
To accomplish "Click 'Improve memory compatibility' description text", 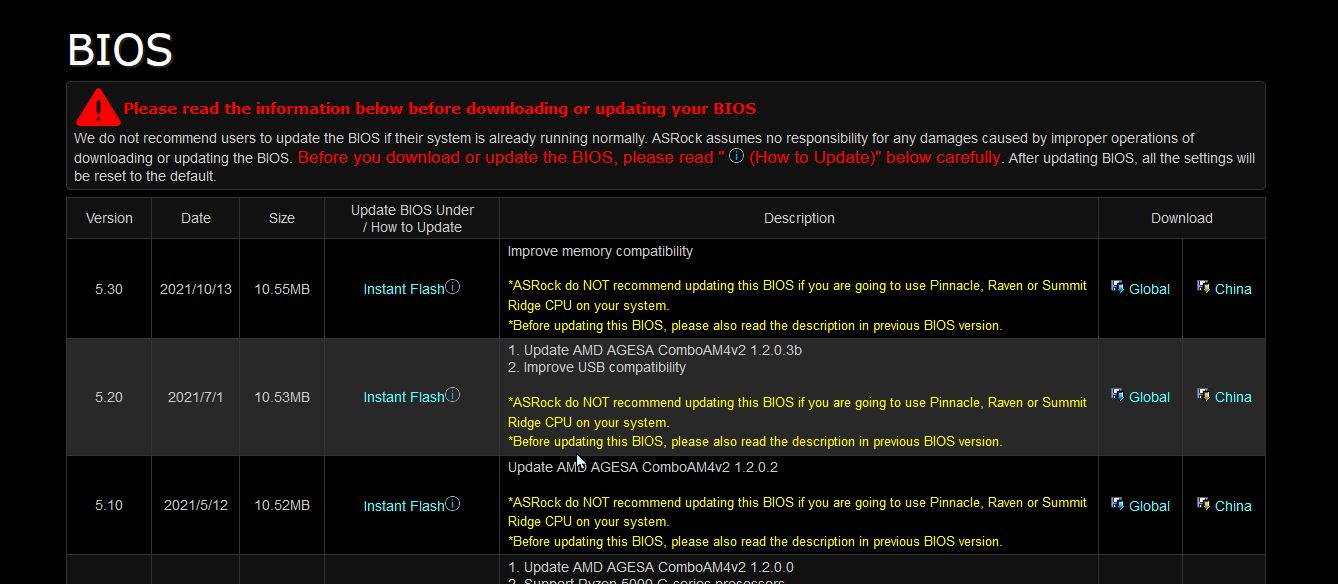I will [x=600, y=251].
